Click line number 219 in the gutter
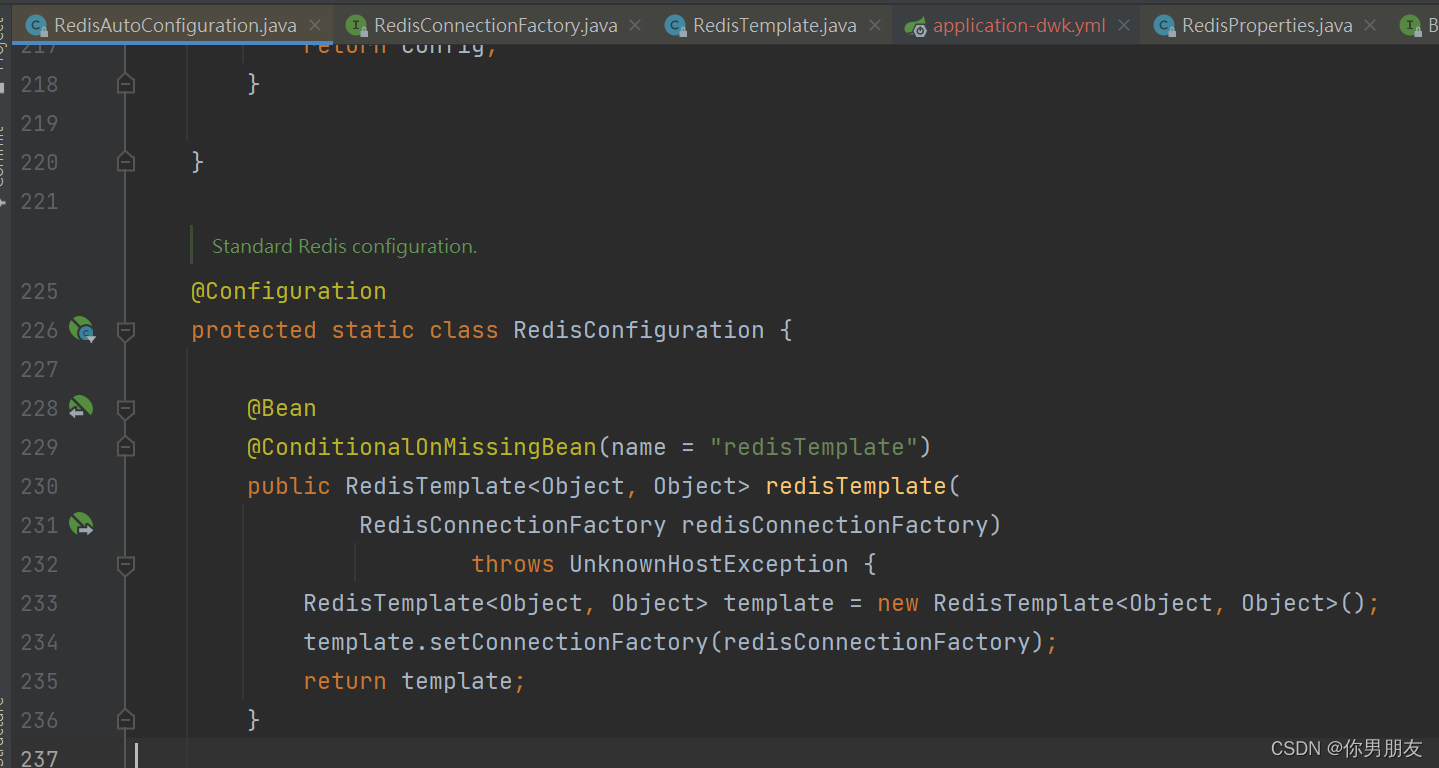 pos(40,123)
